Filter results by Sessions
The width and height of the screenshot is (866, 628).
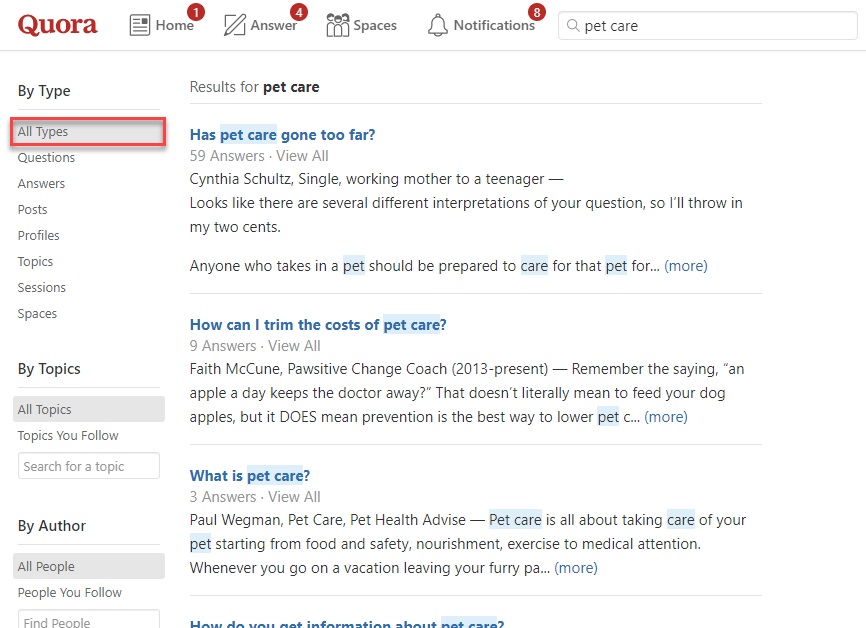pyautogui.click(x=42, y=287)
